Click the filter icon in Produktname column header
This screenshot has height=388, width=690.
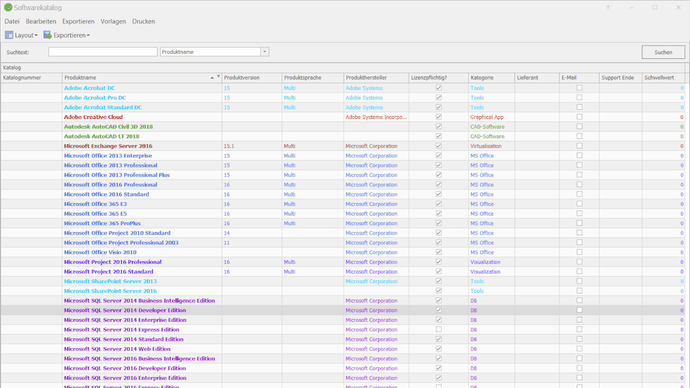pos(218,77)
